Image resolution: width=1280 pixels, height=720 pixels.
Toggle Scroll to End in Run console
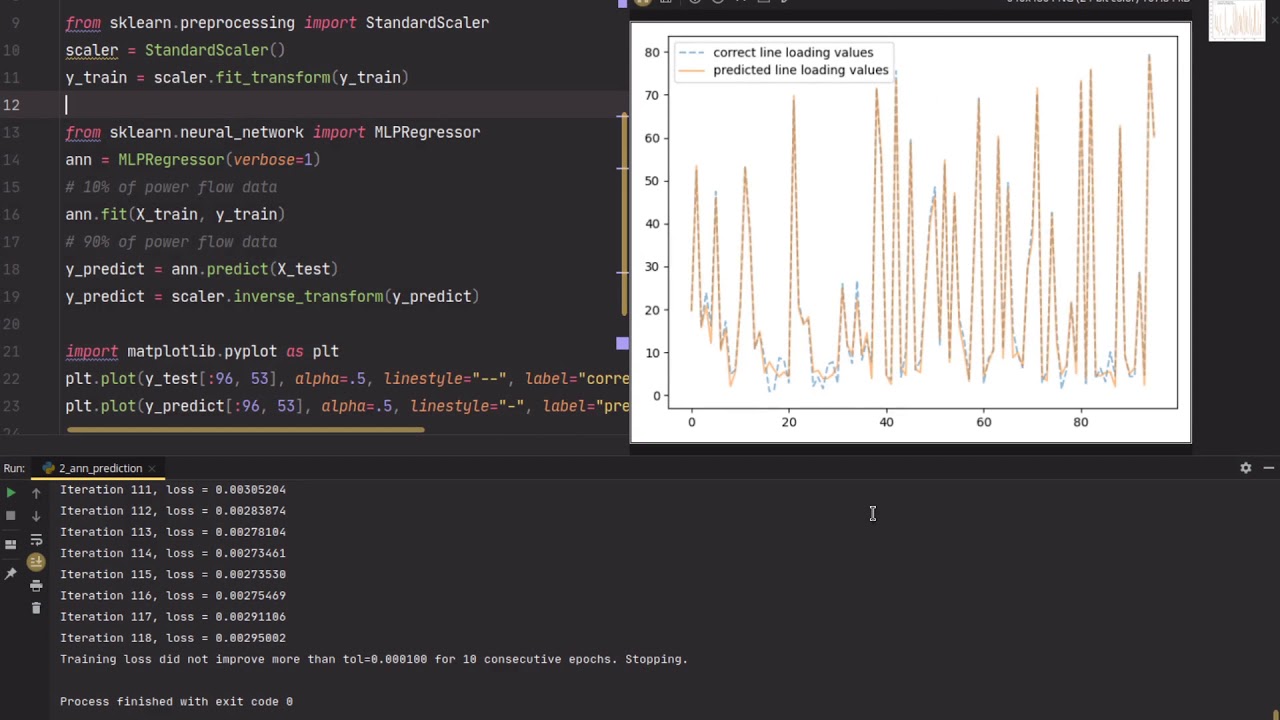36,562
